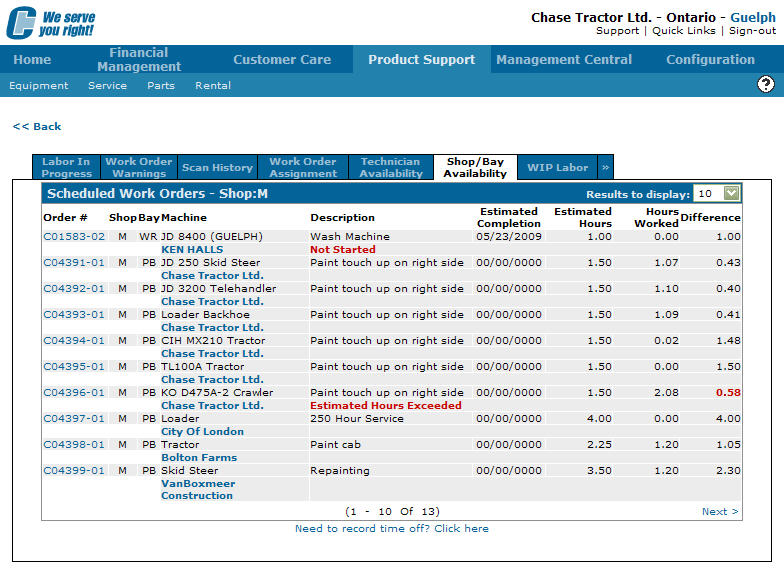Open the Results to display dropdown
784x568 pixels.
tap(731, 194)
